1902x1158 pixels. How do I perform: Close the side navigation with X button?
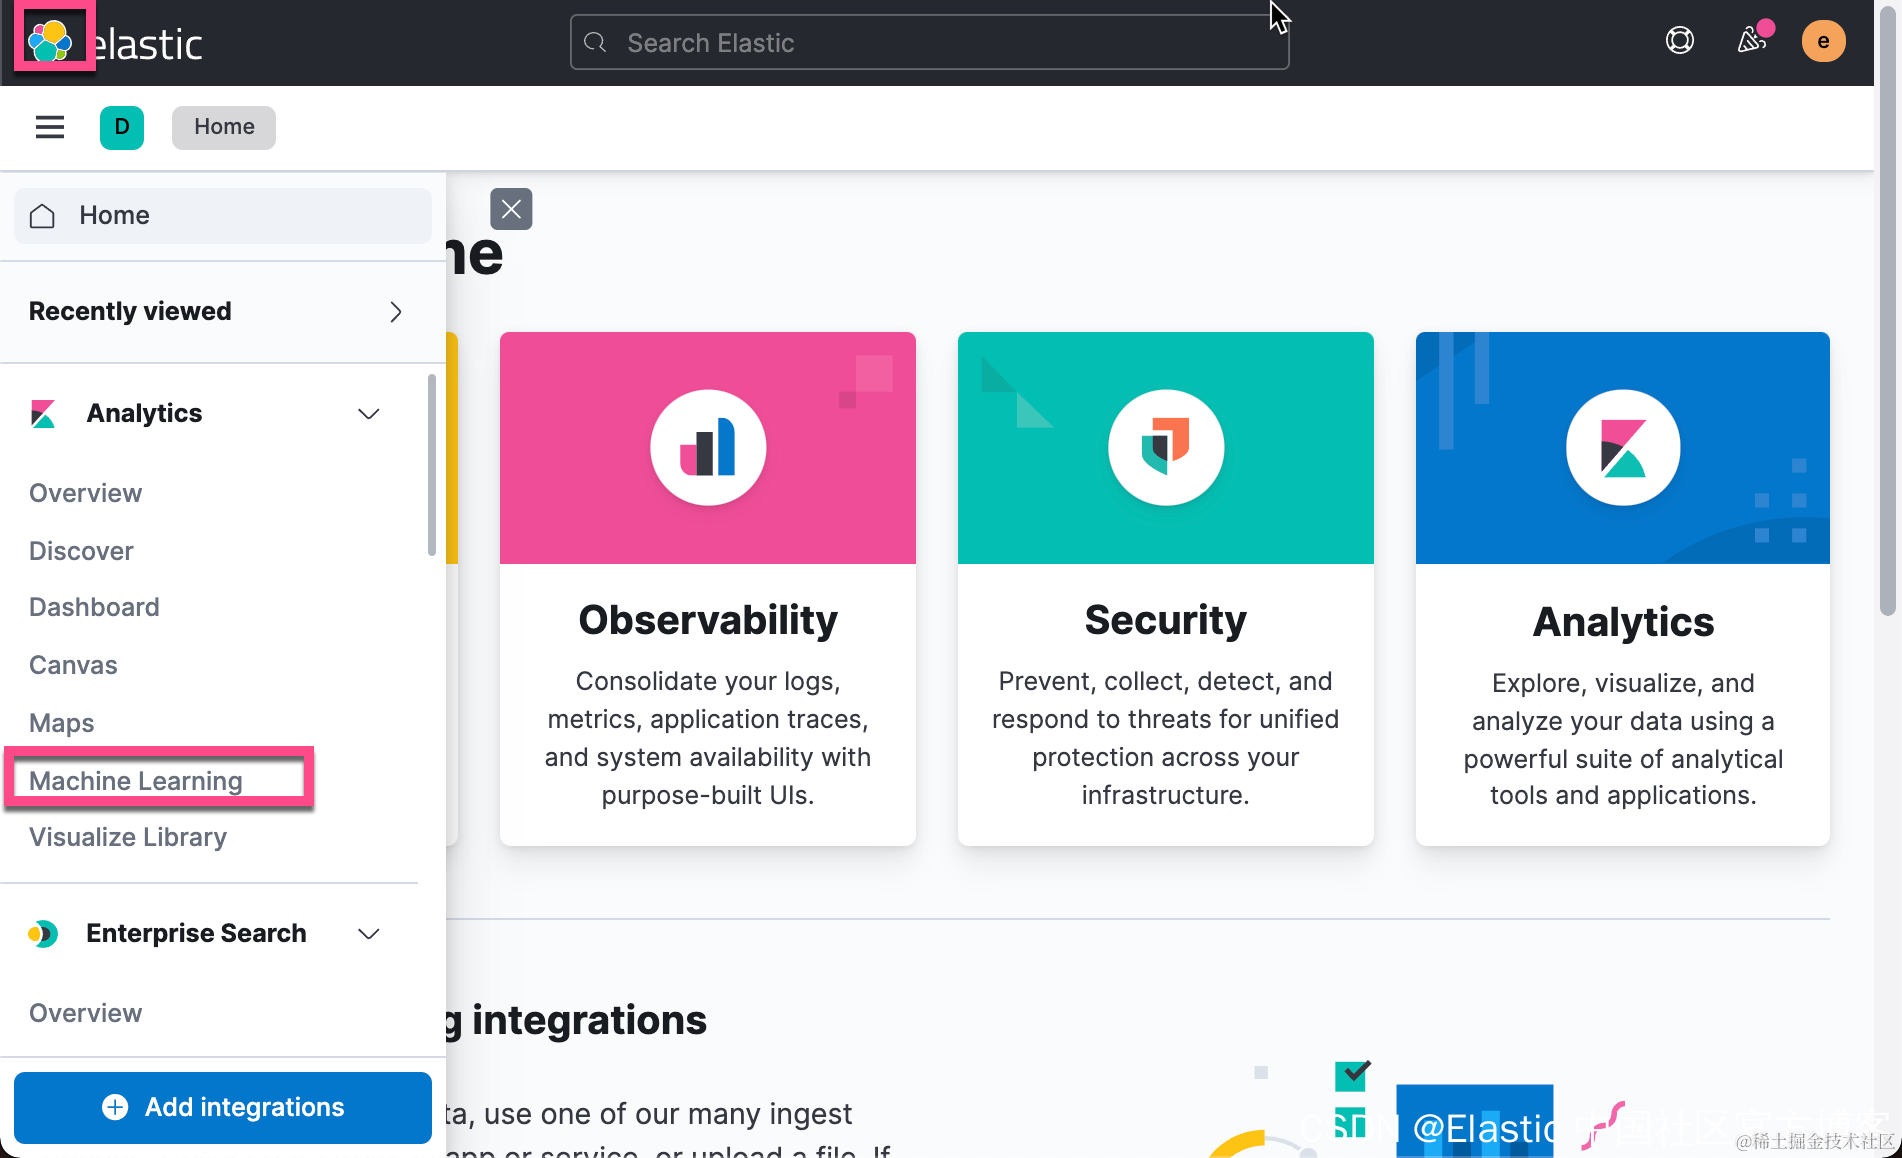click(511, 209)
